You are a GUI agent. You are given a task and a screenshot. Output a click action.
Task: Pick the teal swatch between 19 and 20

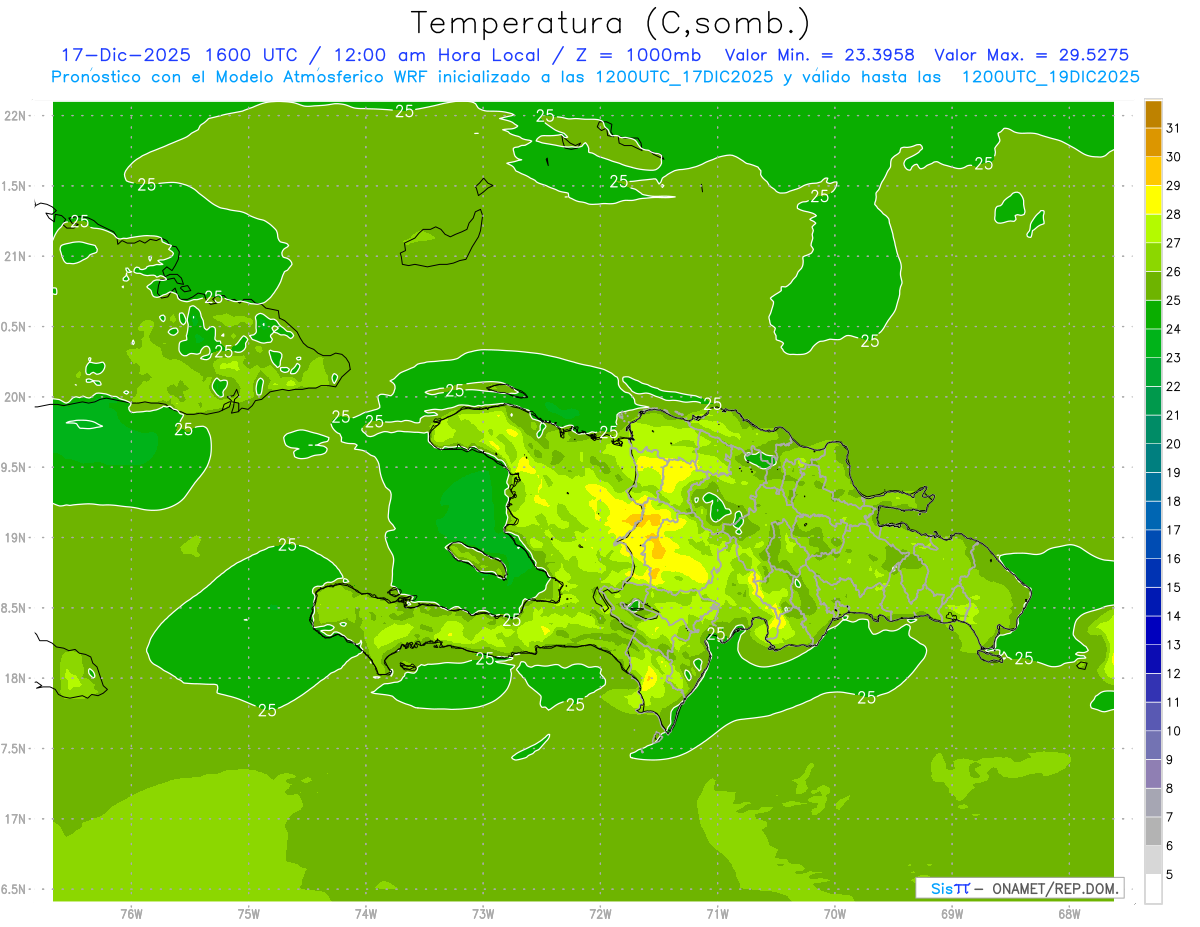click(x=1153, y=458)
